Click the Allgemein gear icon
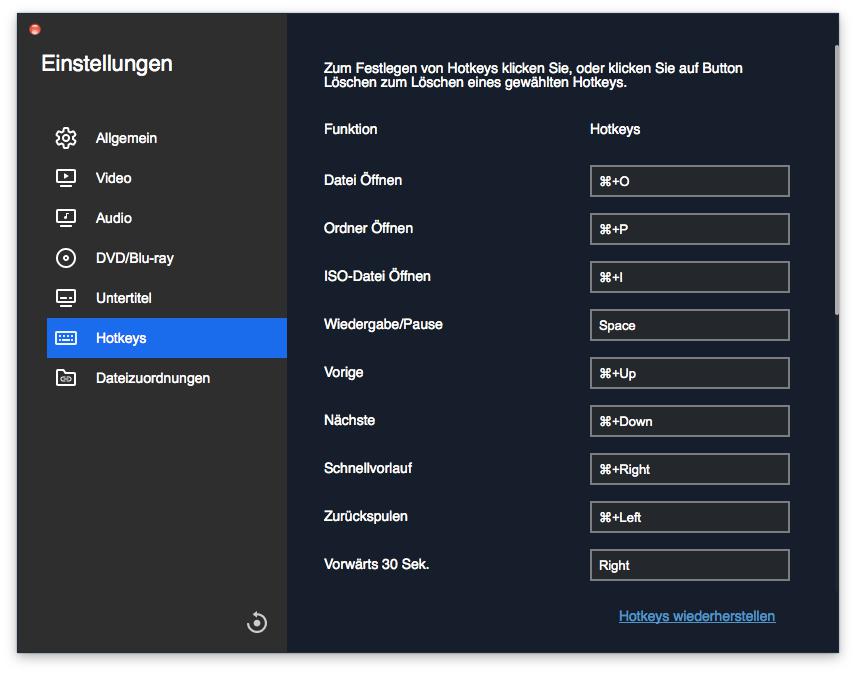The height and width of the screenshot is (674, 856). click(x=66, y=138)
